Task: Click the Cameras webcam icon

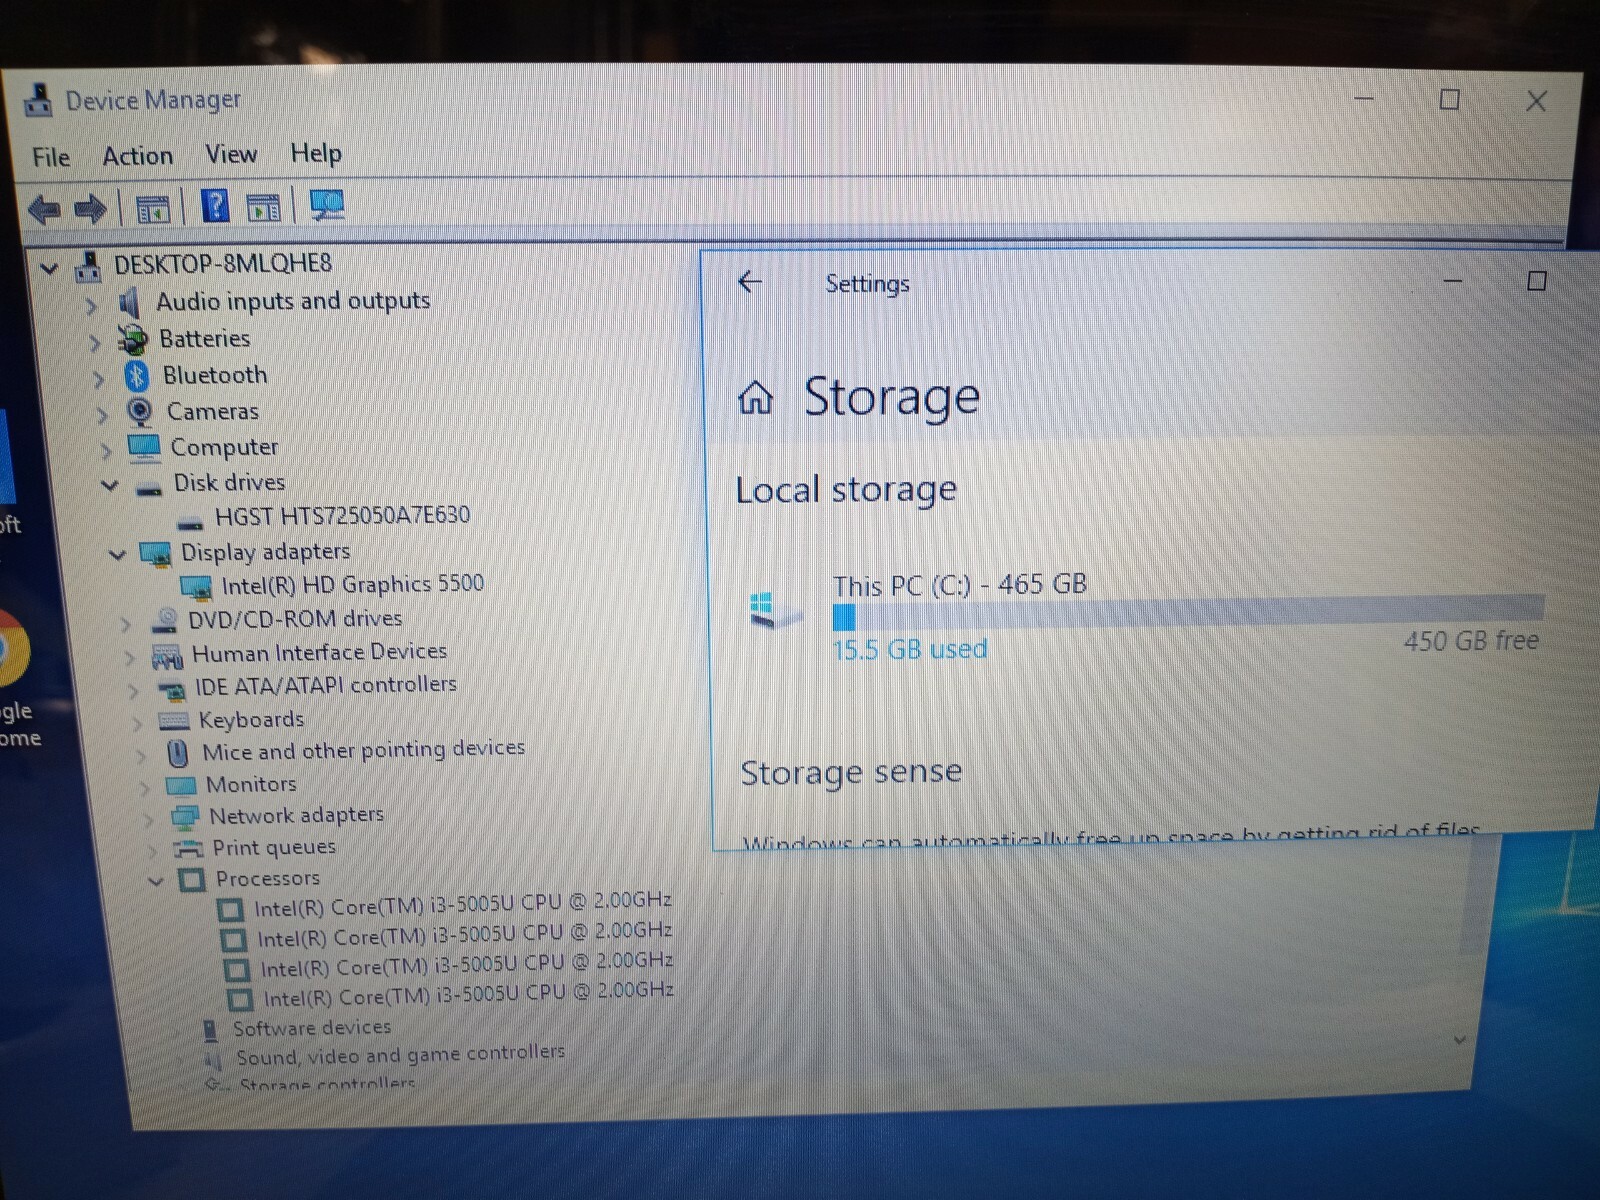Action: tap(140, 412)
